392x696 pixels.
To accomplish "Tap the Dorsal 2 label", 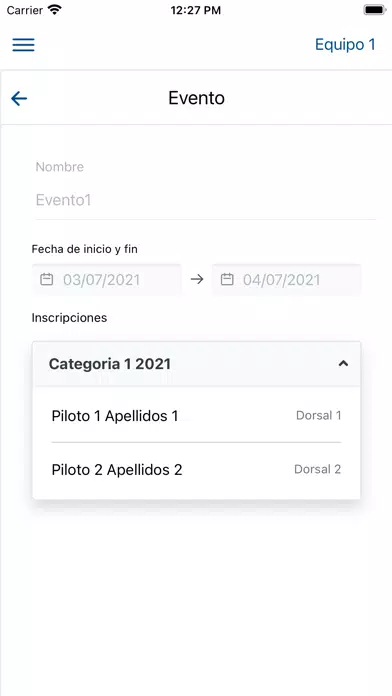I will tap(317, 470).
